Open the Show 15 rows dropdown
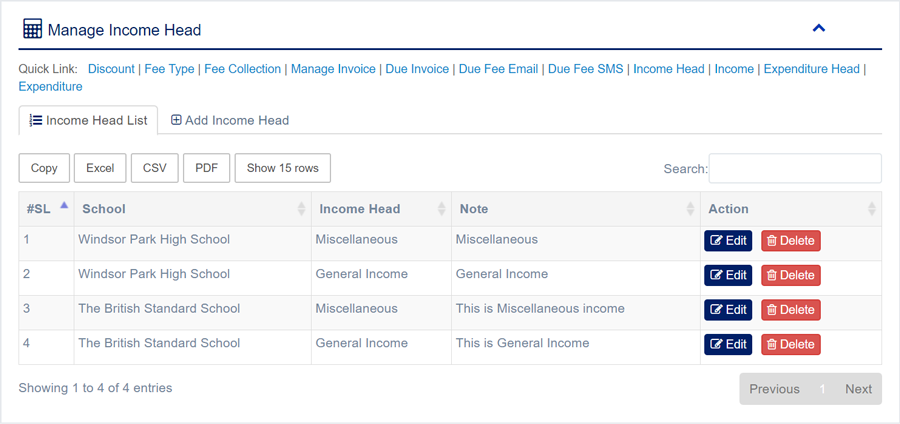The image size is (900, 424). click(x=282, y=168)
